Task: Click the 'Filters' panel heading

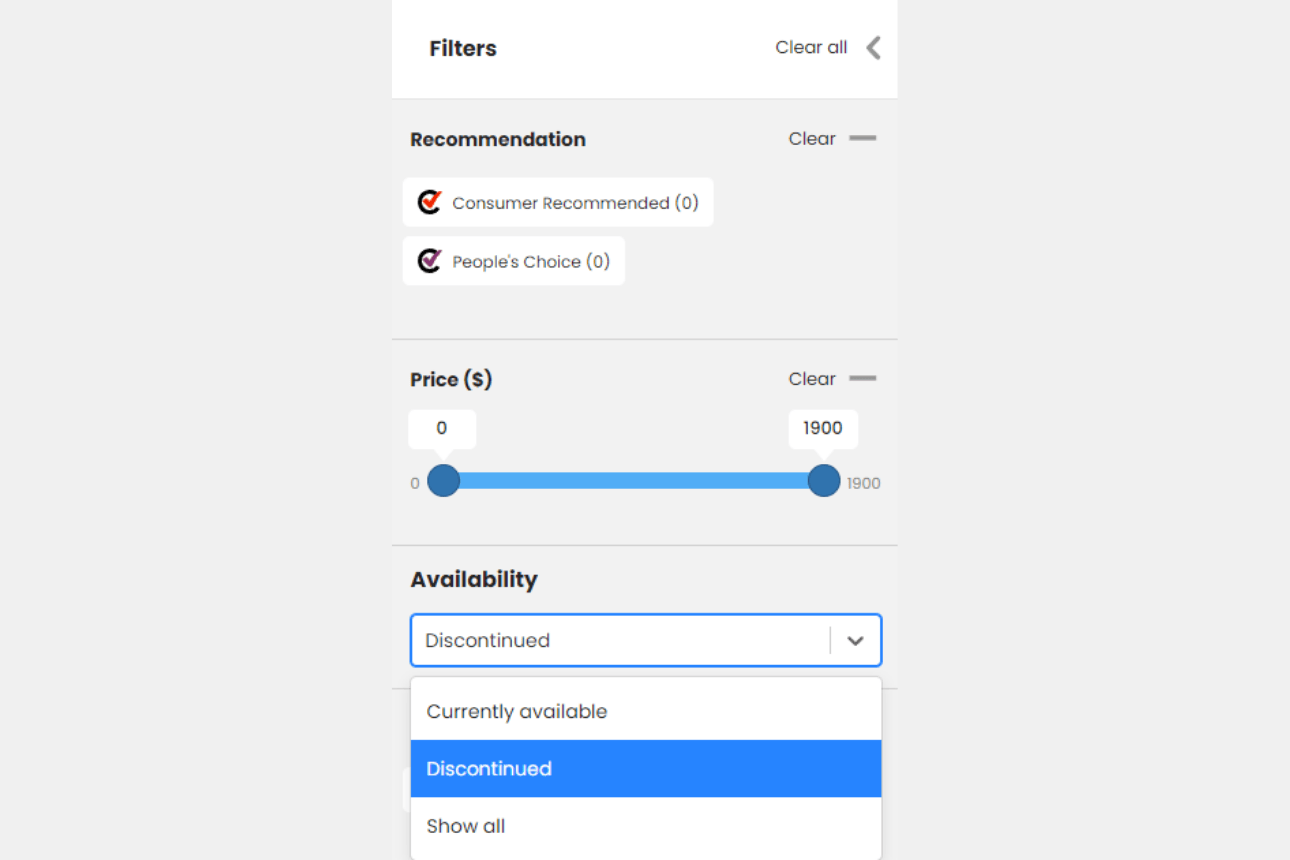Action: pyautogui.click(x=463, y=49)
